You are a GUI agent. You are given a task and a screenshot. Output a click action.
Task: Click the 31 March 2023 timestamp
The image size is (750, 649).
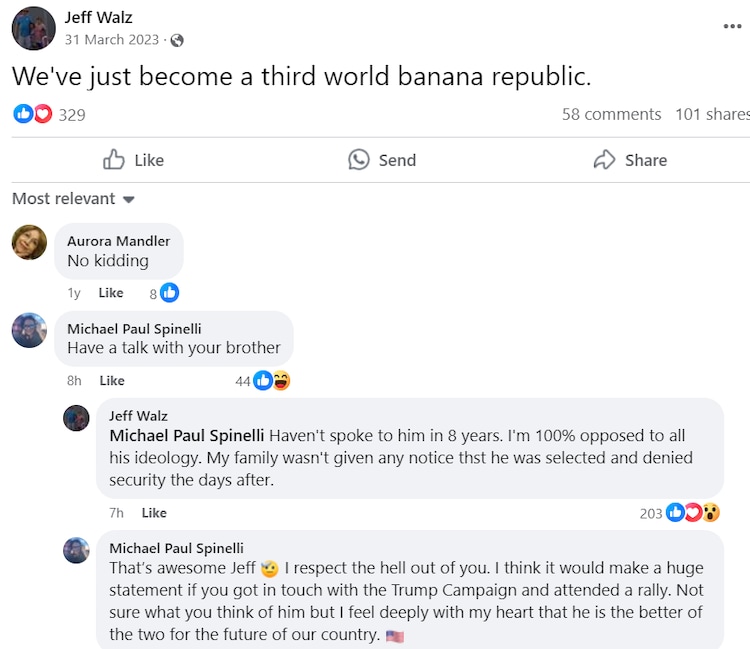[x=112, y=40]
